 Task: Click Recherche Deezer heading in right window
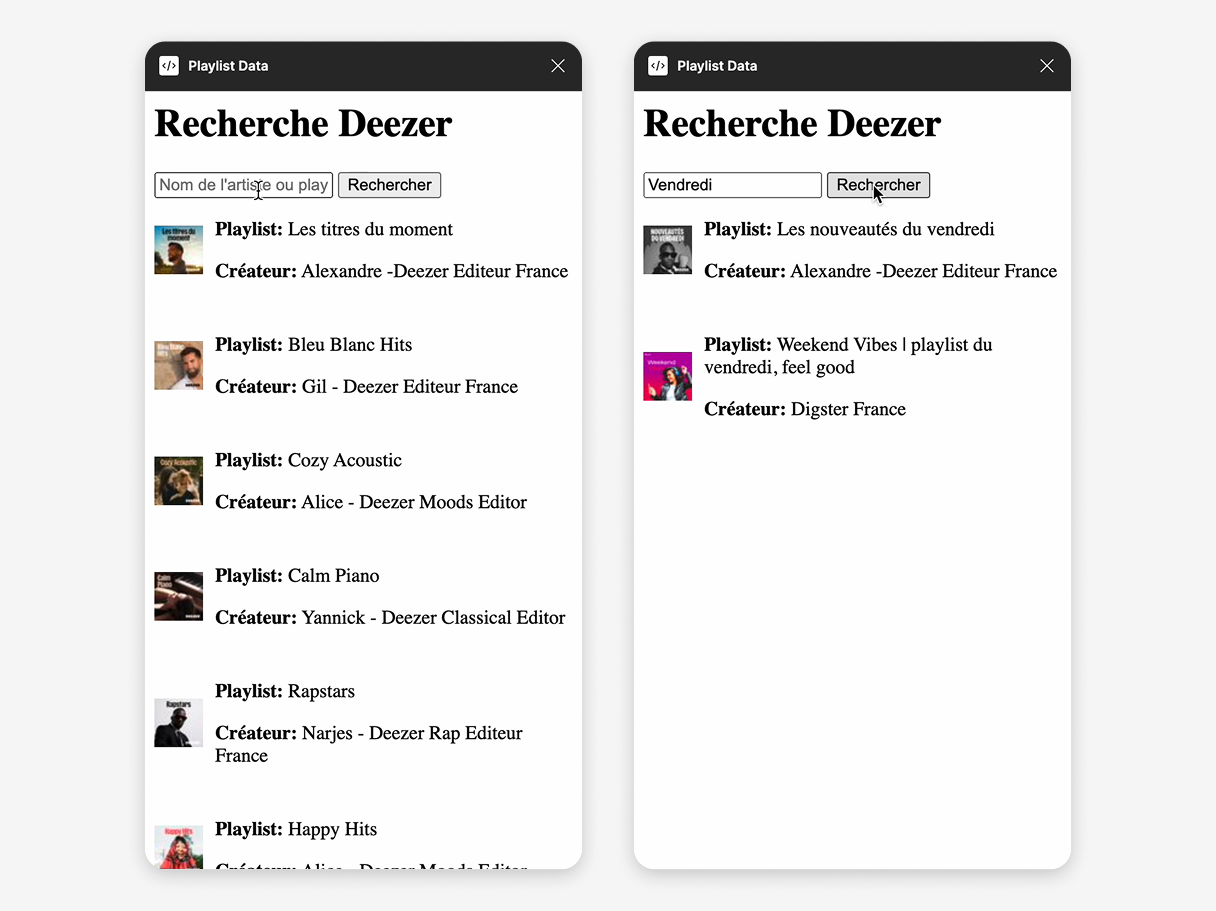[792, 124]
